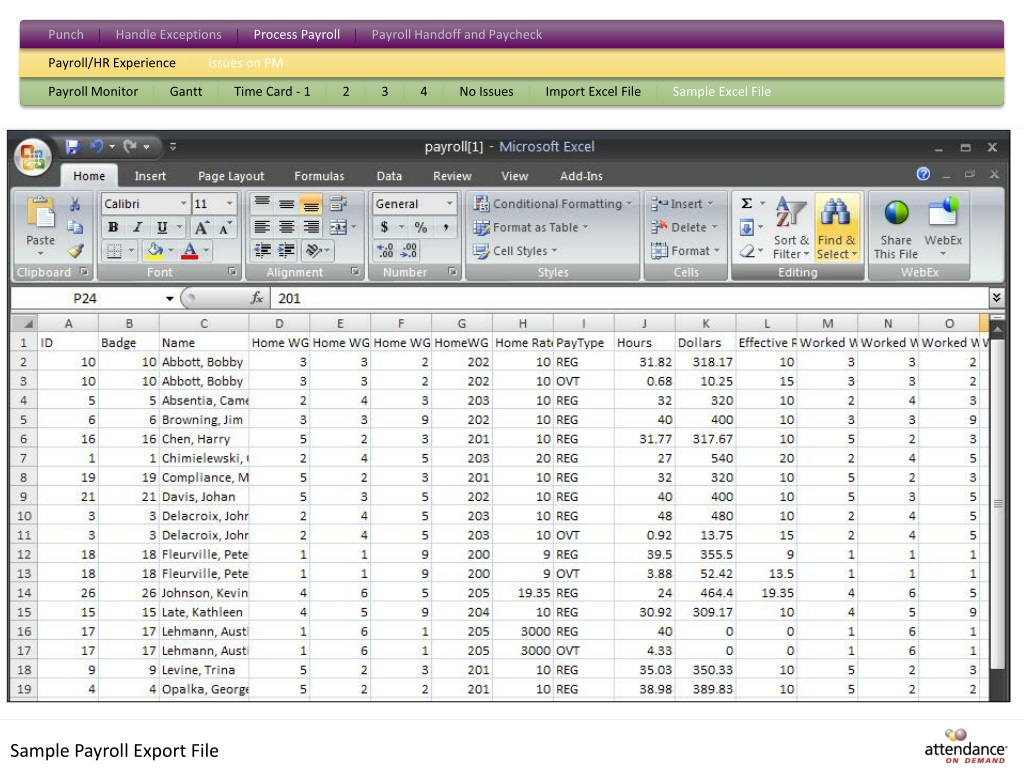1024x768 pixels.
Task: Click the Office button orb
Action: point(33,157)
